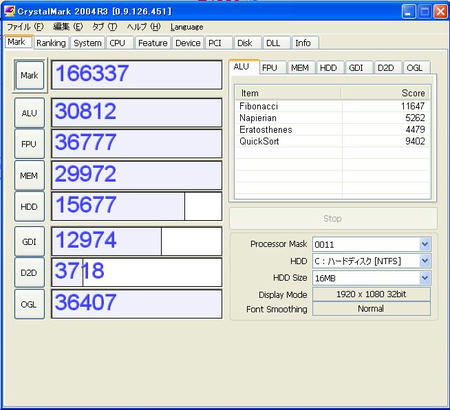
Task: Expand the HDD Size dropdown
Action: (x=424, y=278)
